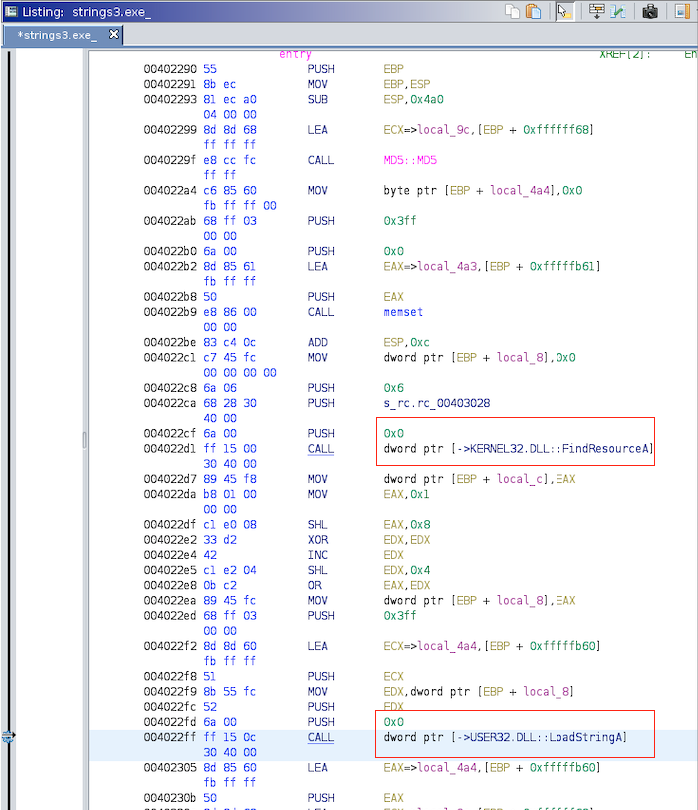698x810 pixels.
Task: Click operand EAX,0x1 at 004022da
Action: [406, 494]
